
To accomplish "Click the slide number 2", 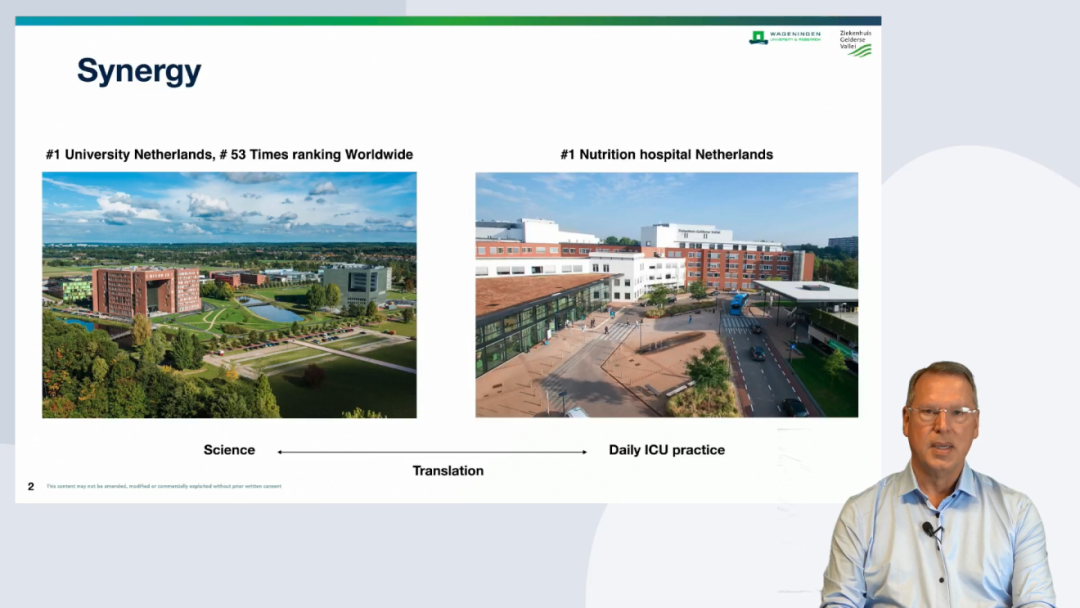I will tap(30, 486).
